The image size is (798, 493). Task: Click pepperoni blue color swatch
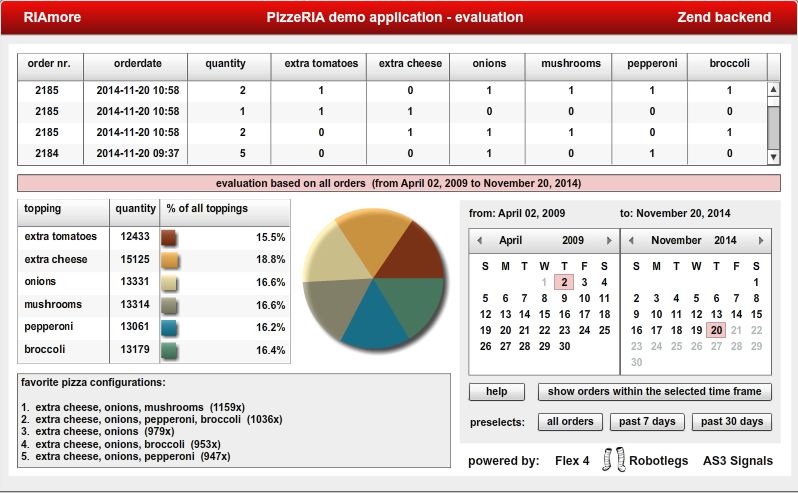pos(169,328)
